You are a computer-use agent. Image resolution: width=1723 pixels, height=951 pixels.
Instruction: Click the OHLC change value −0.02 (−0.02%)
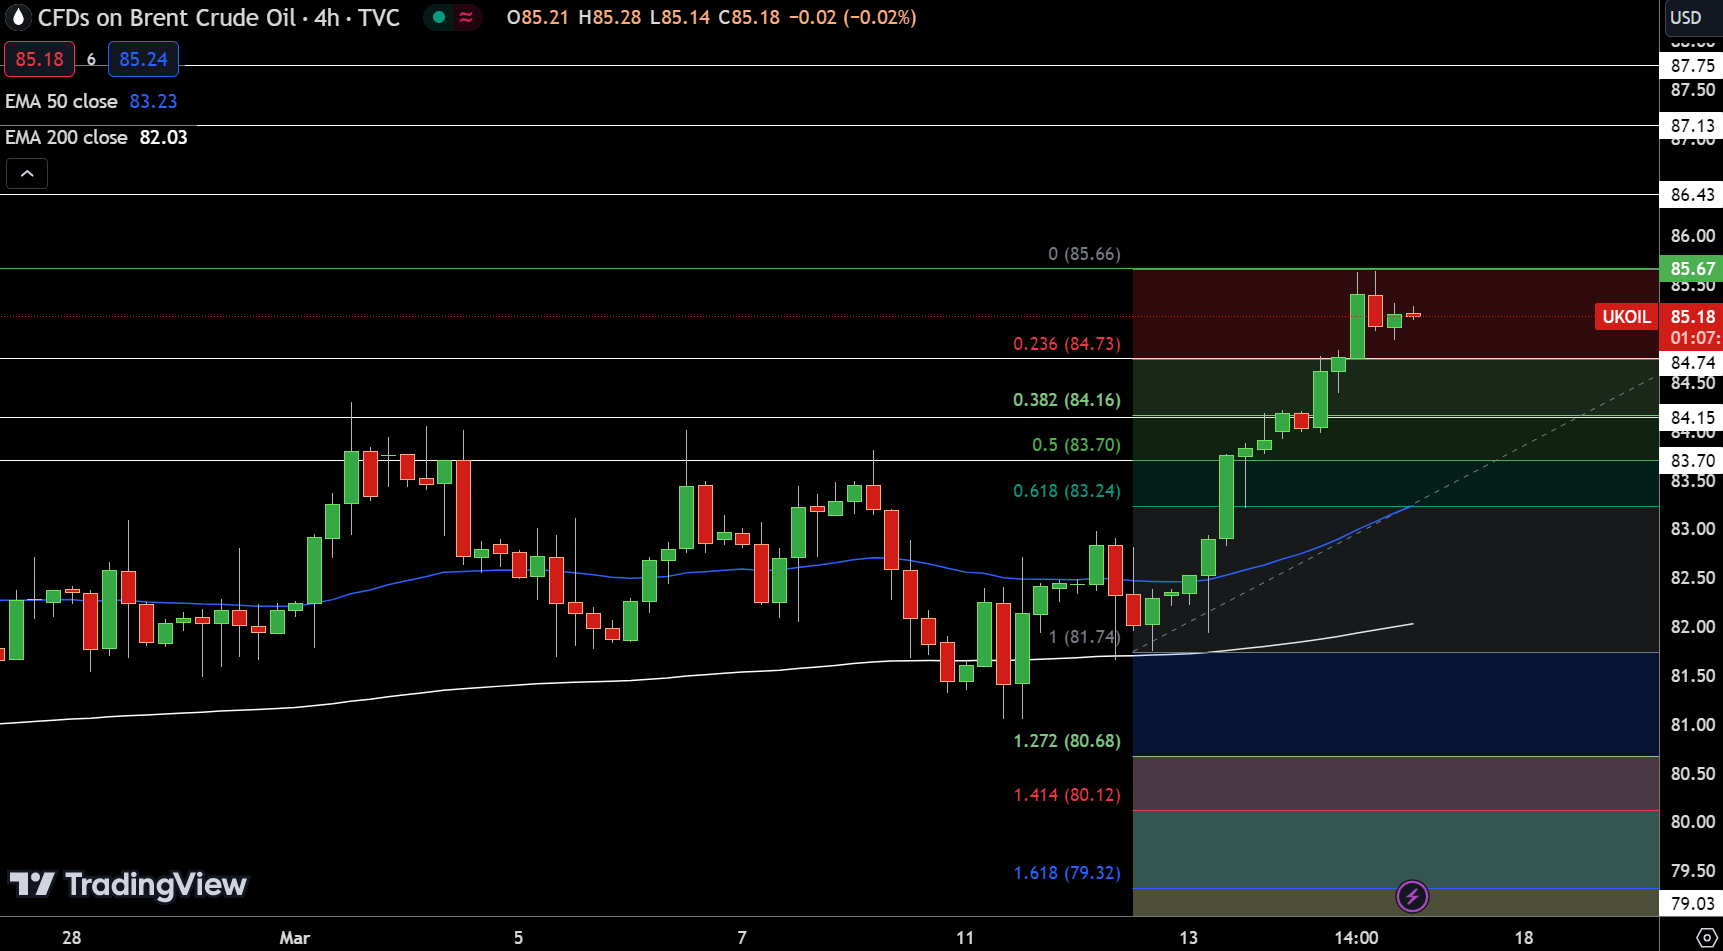tap(852, 17)
